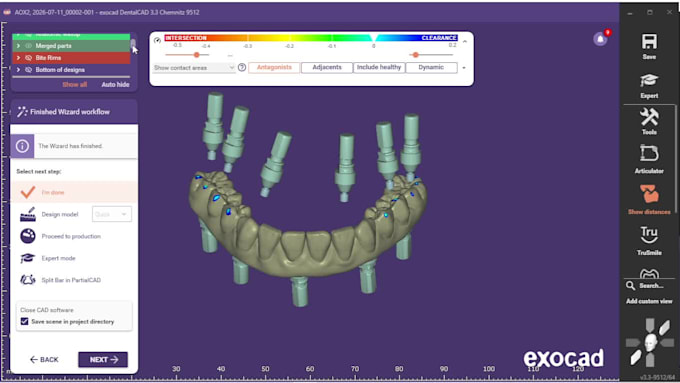Toggle the Include healthy option

pos(379,67)
